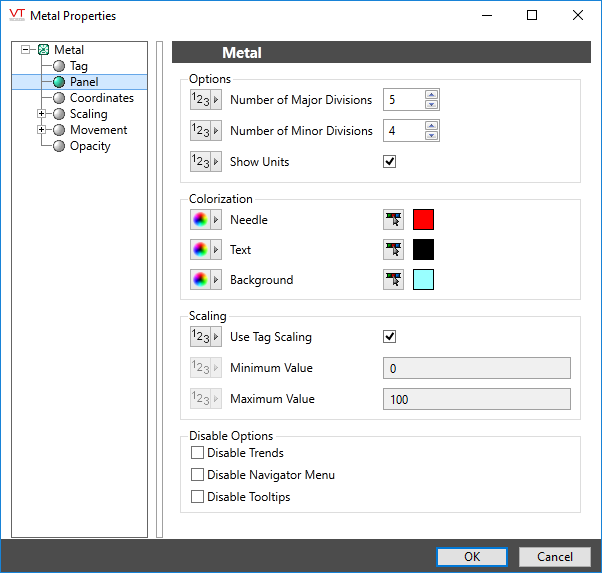Click the Needle color picker palette button
Viewport: 602px width, 573px height.
[394, 220]
